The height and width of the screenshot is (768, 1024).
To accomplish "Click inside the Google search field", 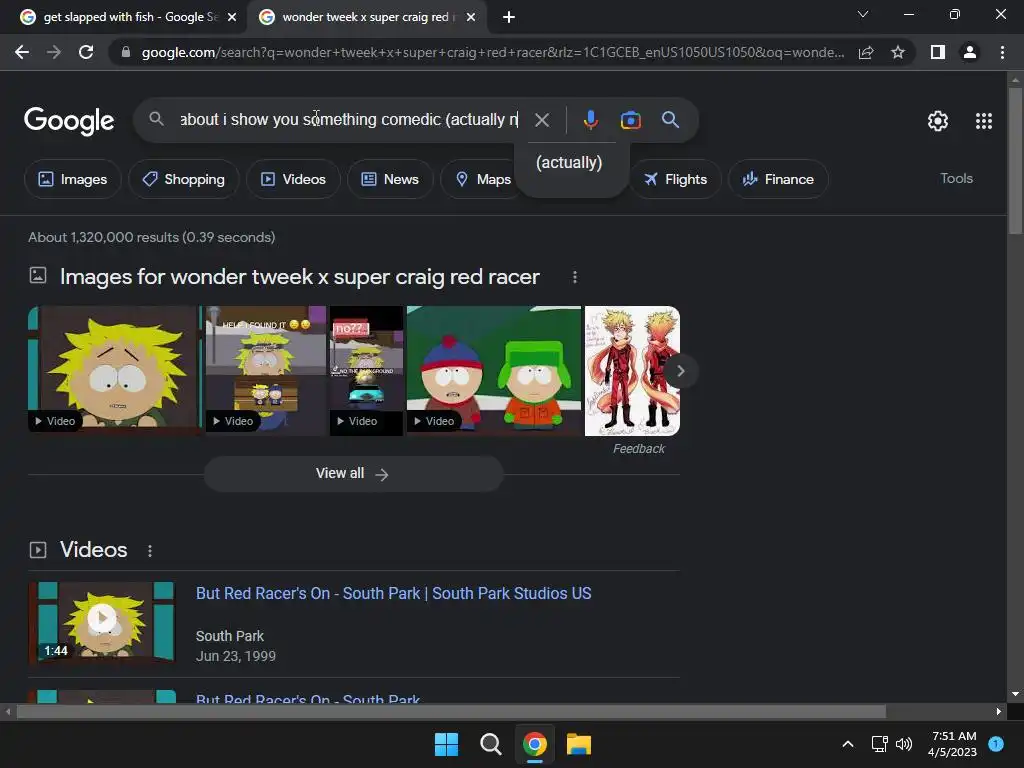I will (349, 120).
